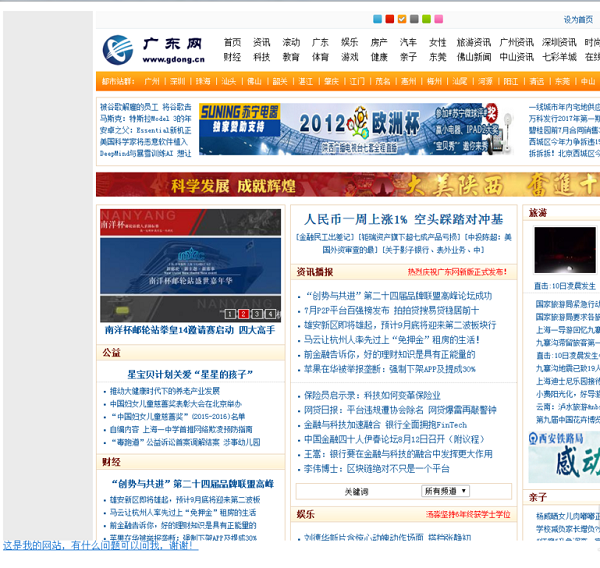The height and width of the screenshot is (568, 600).
Task: Switch carousel to slide 2
Action: [x=243, y=314]
